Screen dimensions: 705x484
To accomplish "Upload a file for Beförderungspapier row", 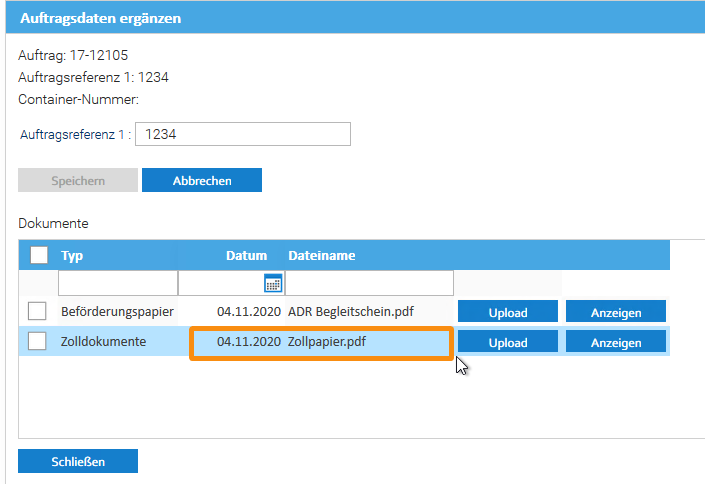I will pyautogui.click(x=508, y=312).
